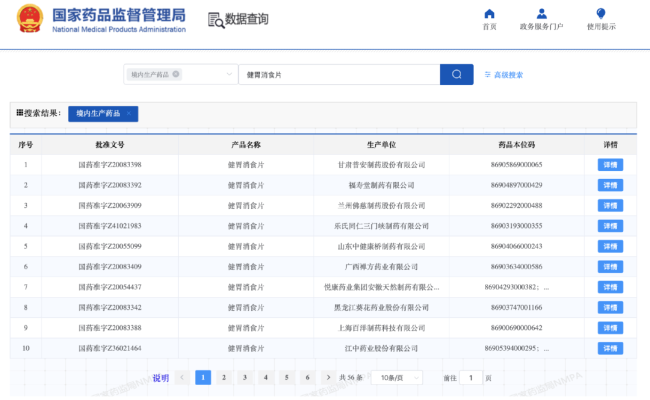Click drug code 86903747001166

[x=517, y=307]
